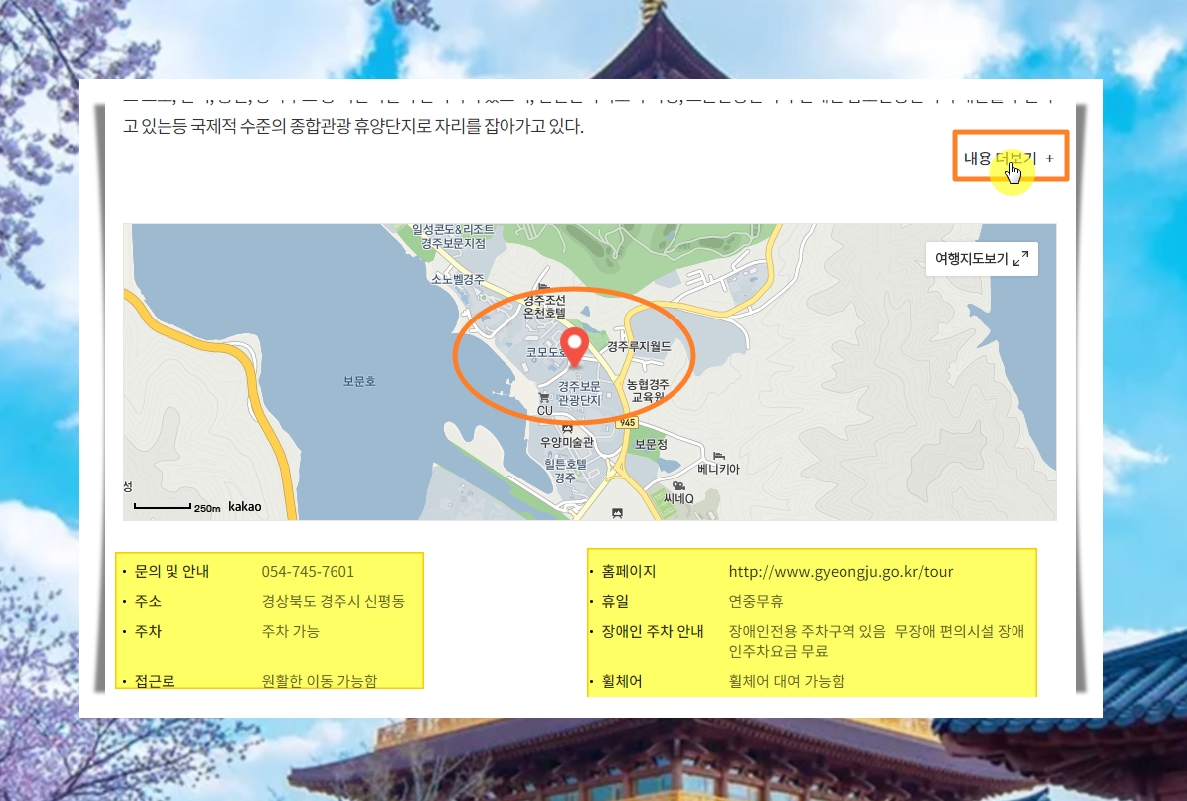
Task: Click the 경주보문 관광단지 map label
Action: (x=579, y=393)
